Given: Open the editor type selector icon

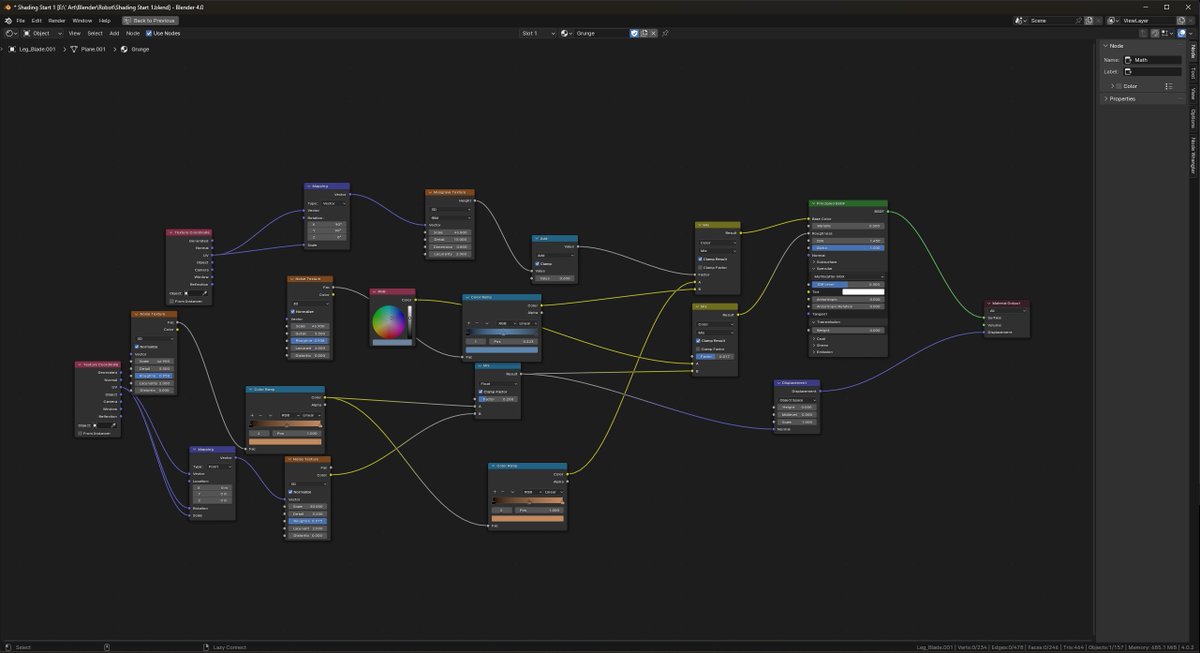Looking at the screenshot, I should 9,33.
